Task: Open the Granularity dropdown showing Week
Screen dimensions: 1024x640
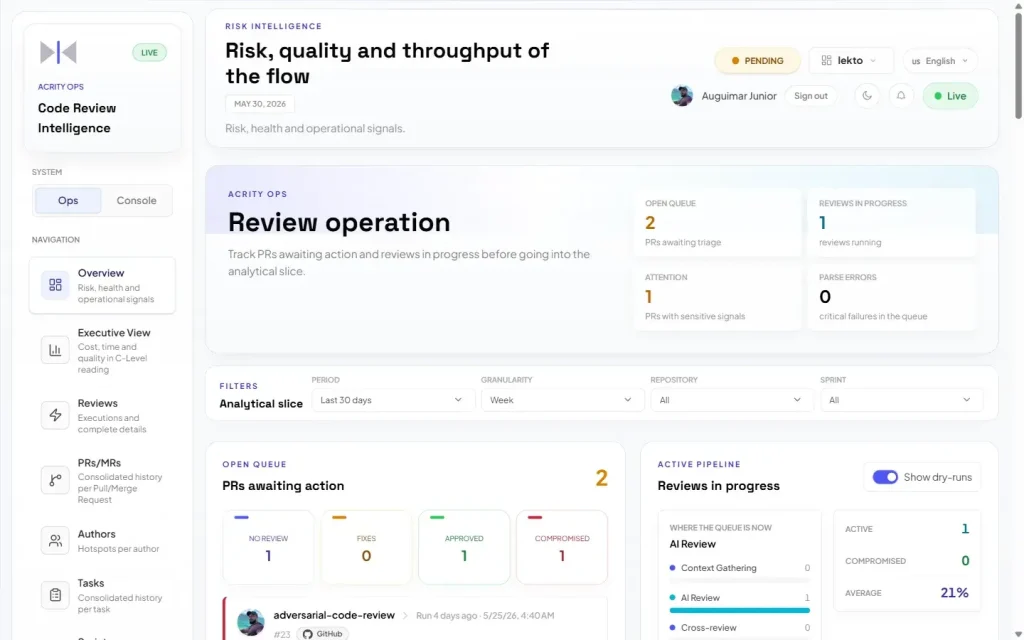Action: pyautogui.click(x=562, y=400)
